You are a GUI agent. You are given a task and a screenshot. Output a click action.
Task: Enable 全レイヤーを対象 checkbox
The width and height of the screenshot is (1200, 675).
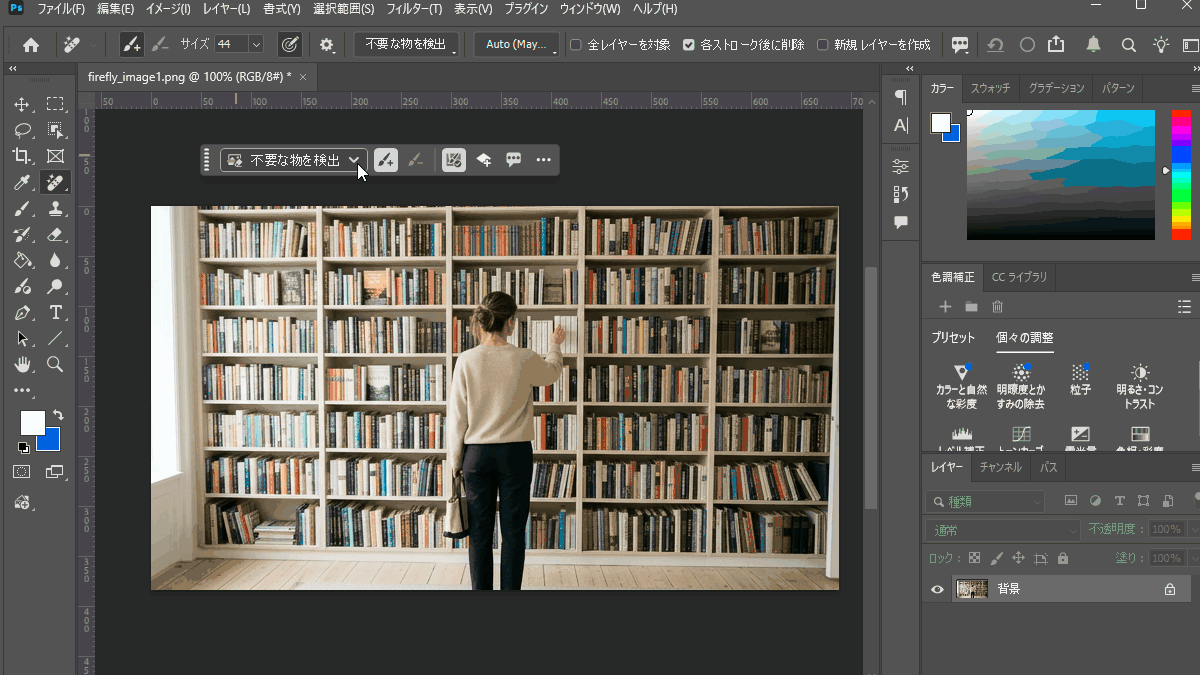576,45
